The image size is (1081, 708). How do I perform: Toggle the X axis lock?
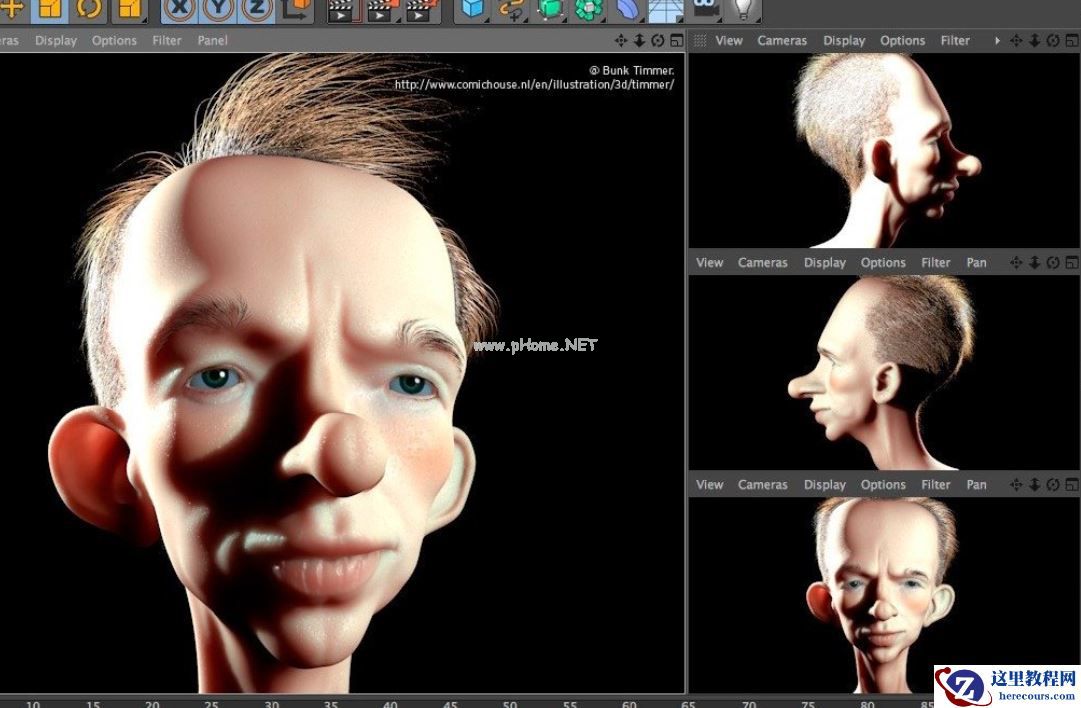[180, 10]
